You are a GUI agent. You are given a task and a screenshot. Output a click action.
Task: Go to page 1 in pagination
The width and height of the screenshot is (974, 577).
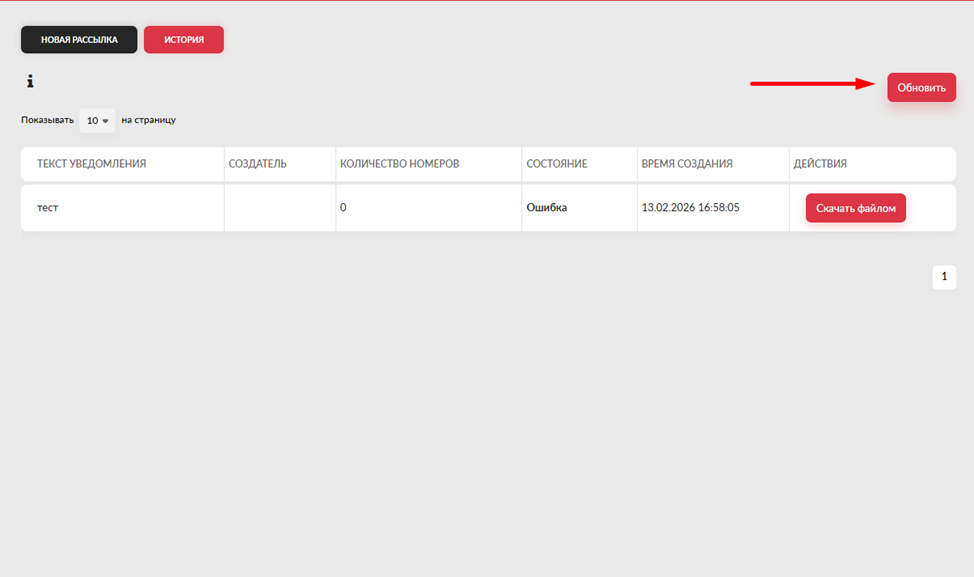click(944, 277)
